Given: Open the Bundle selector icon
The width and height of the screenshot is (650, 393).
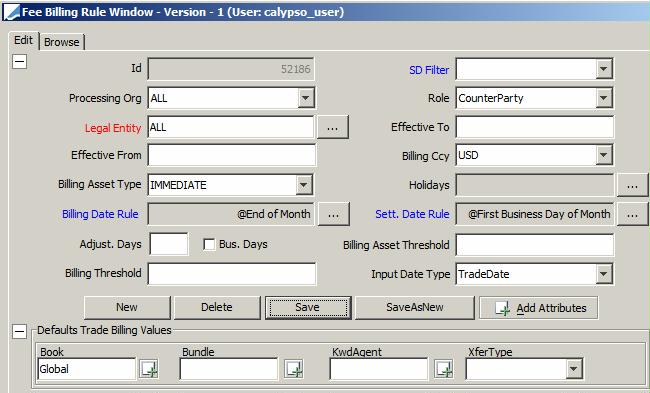Looking at the screenshot, I should pyautogui.click(x=293, y=369).
